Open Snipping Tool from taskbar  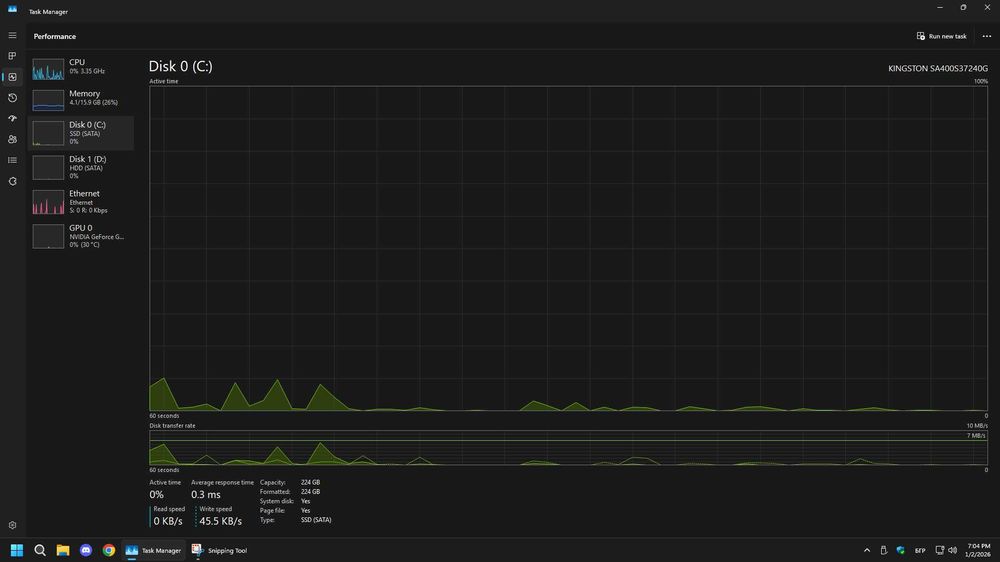pos(219,550)
